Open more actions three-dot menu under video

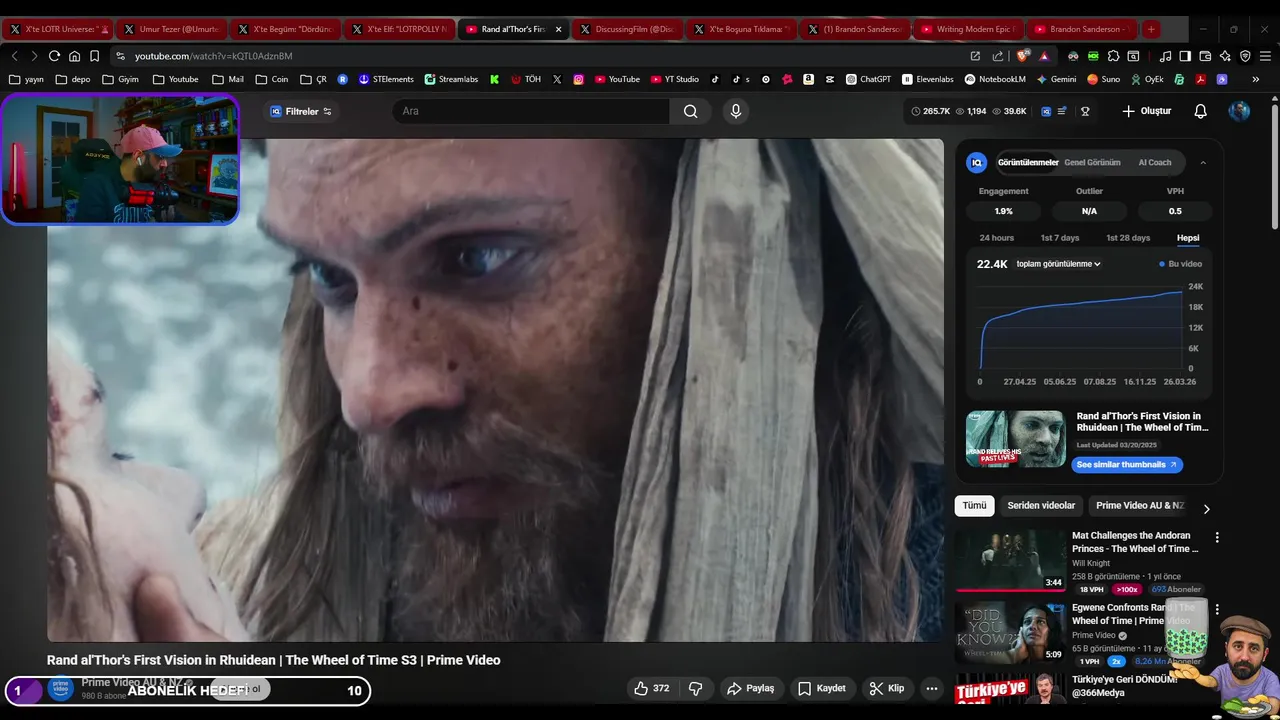coord(932,688)
